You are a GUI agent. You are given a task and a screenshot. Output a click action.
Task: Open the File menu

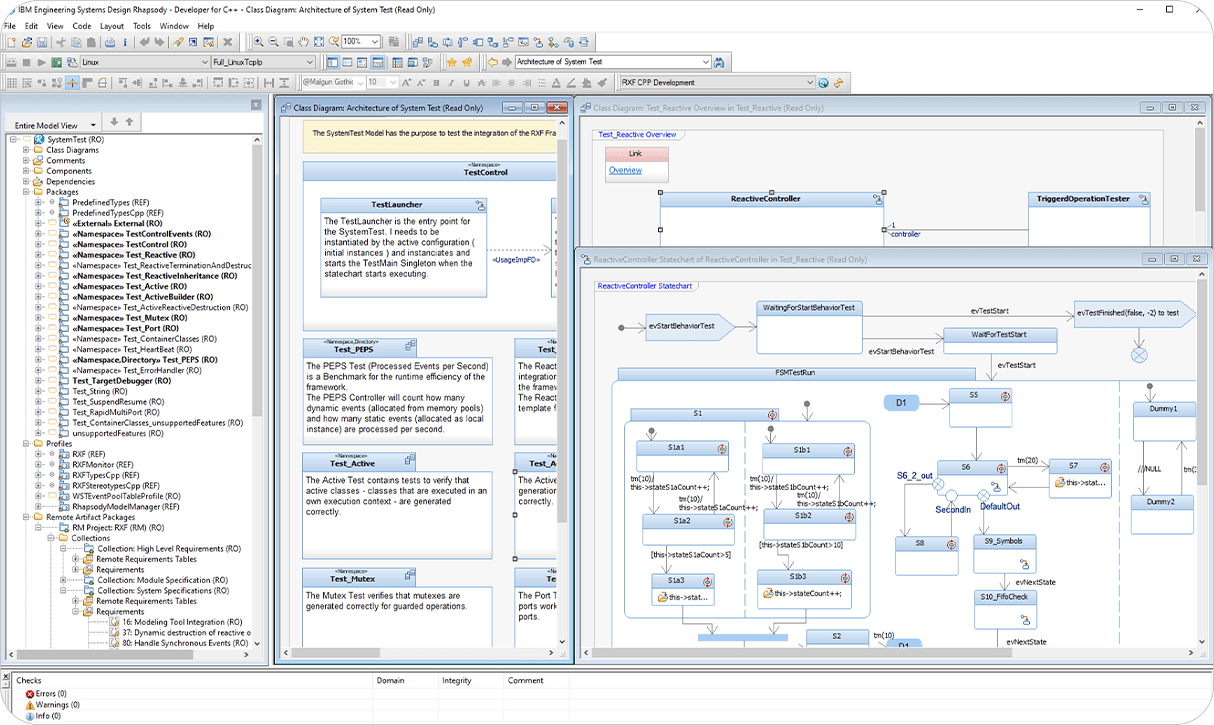(x=10, y=26)
